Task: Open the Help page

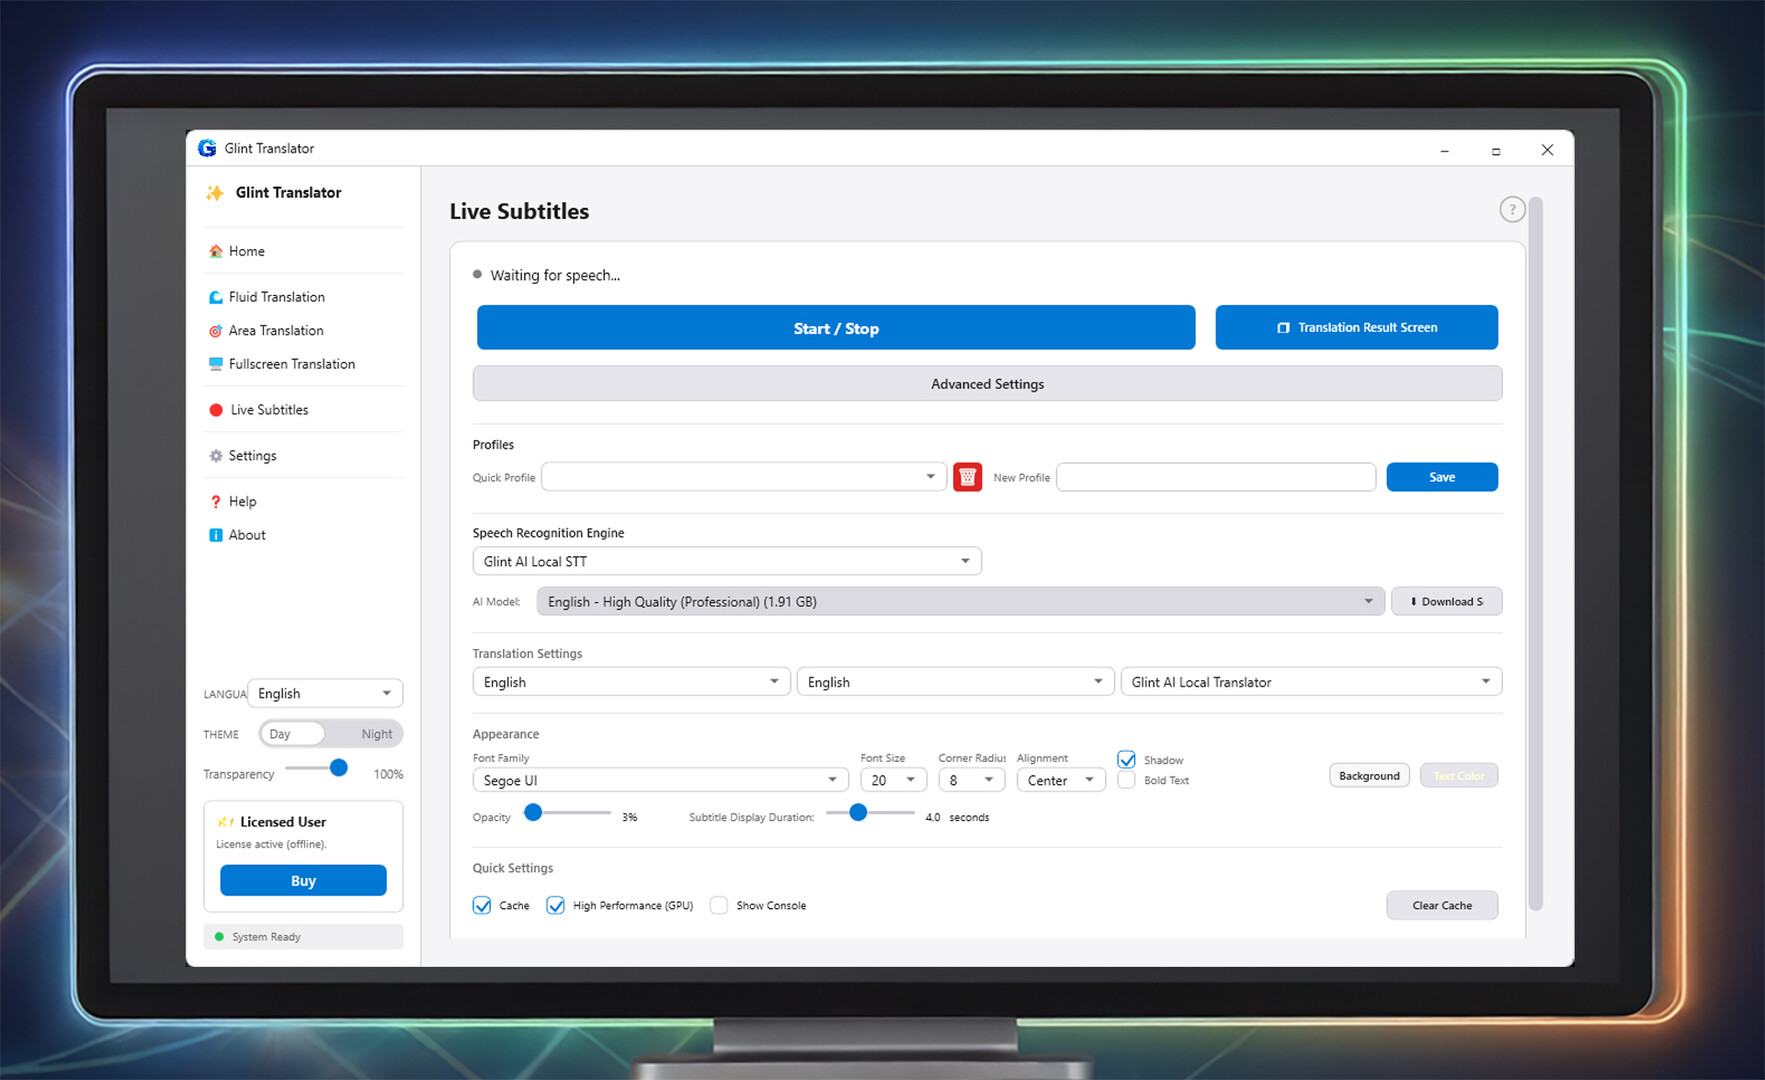Action: (304, 502)
